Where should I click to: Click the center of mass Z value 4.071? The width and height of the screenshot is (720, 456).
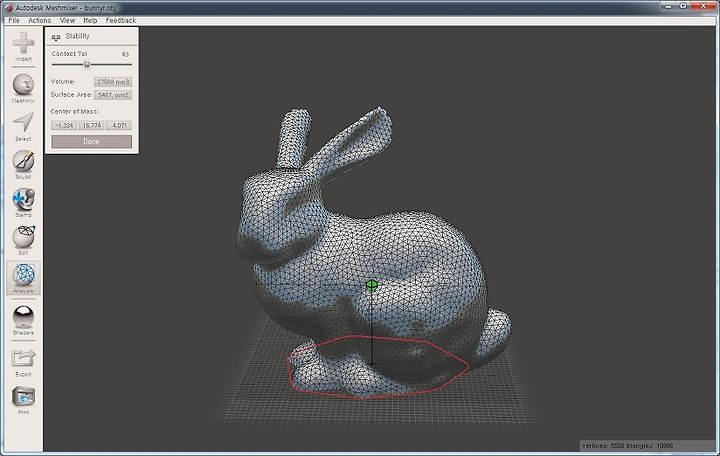coord(119,125)
